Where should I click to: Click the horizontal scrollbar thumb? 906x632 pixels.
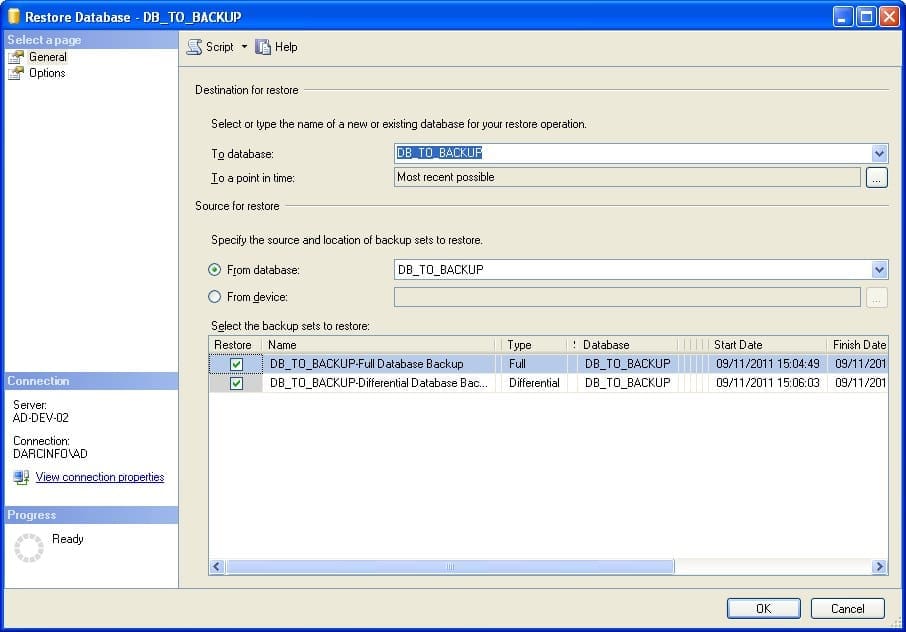[x=450, y=567]
